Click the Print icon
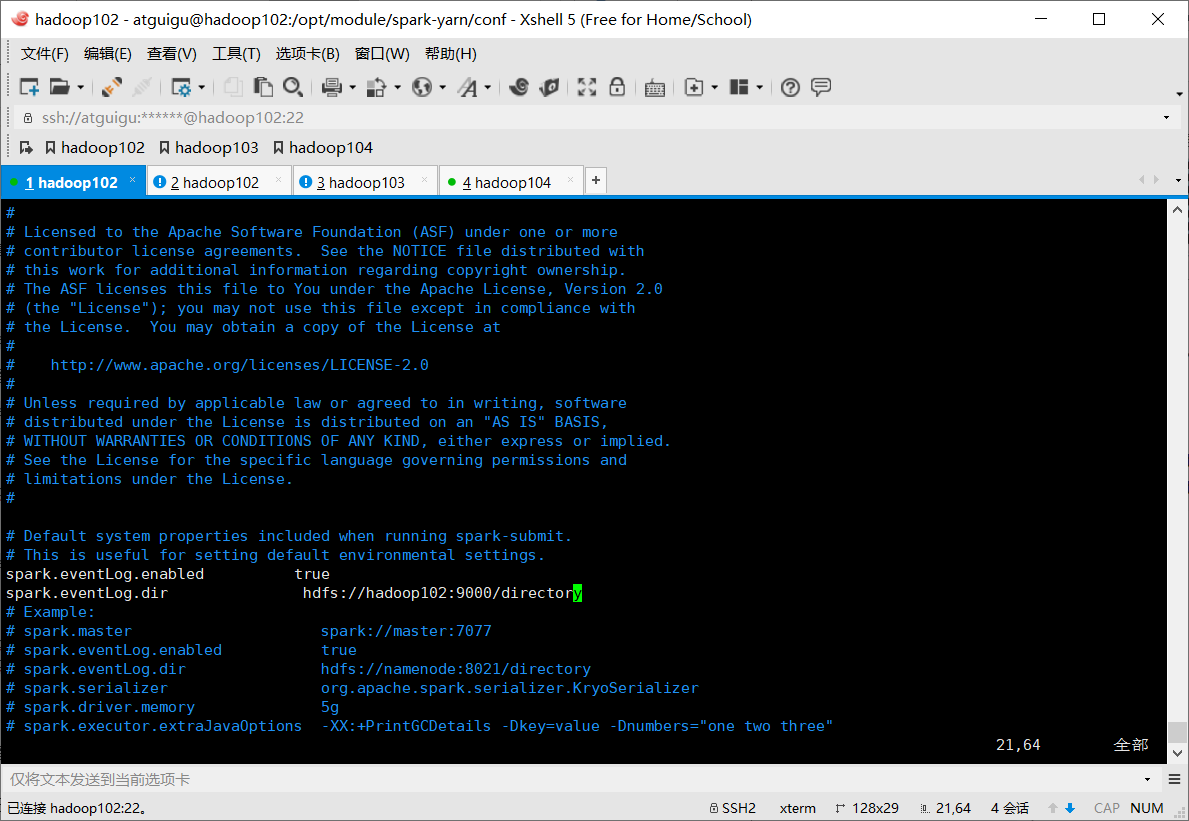This screenshot has height=821, width=1189. (331, 87)
